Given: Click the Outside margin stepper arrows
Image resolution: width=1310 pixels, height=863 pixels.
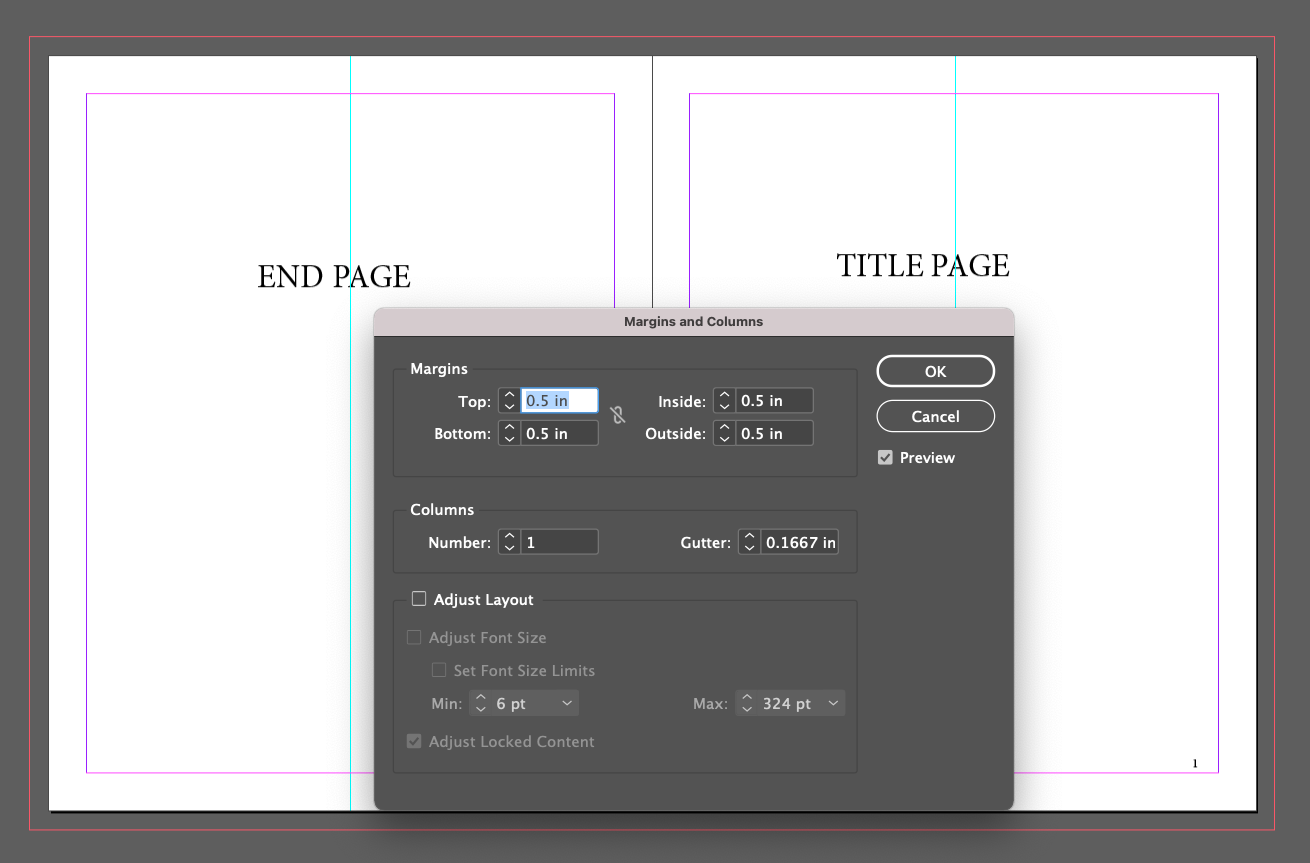Looking at the screenshot, I should 724,434.
